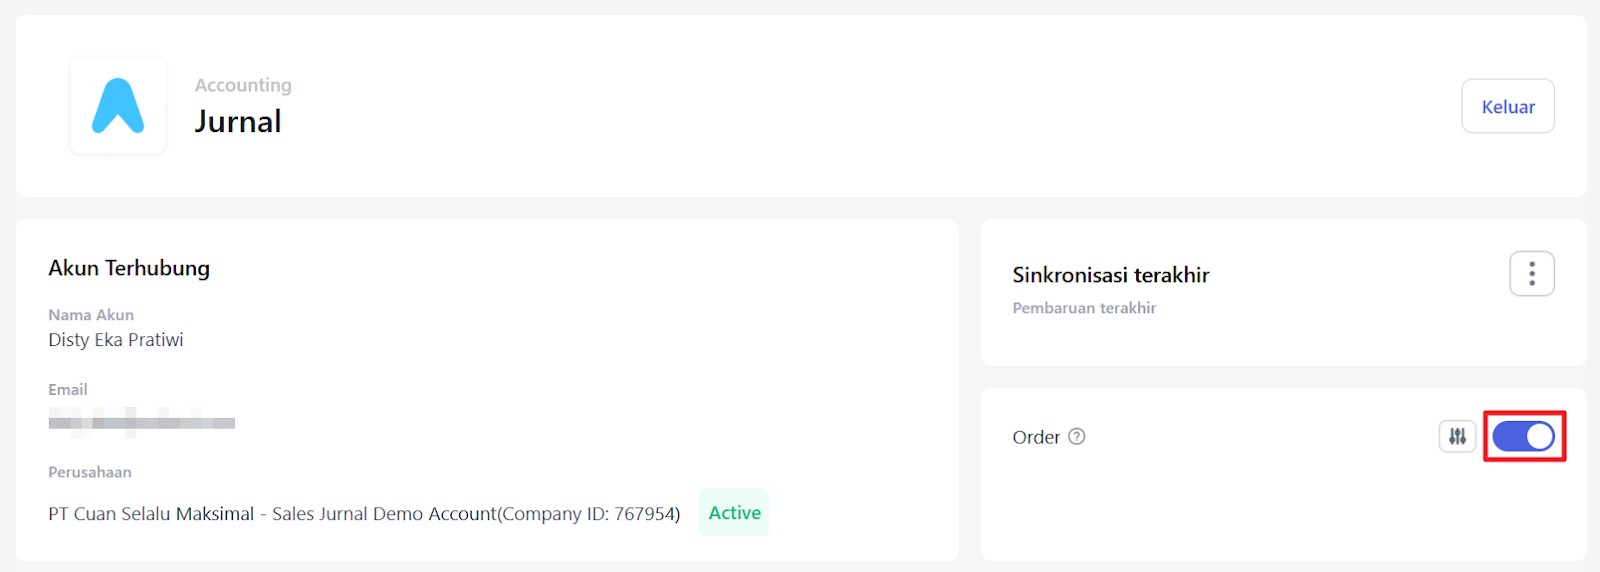Click the help icon next to Order

pyautogui.click(x=1076, y=437)
